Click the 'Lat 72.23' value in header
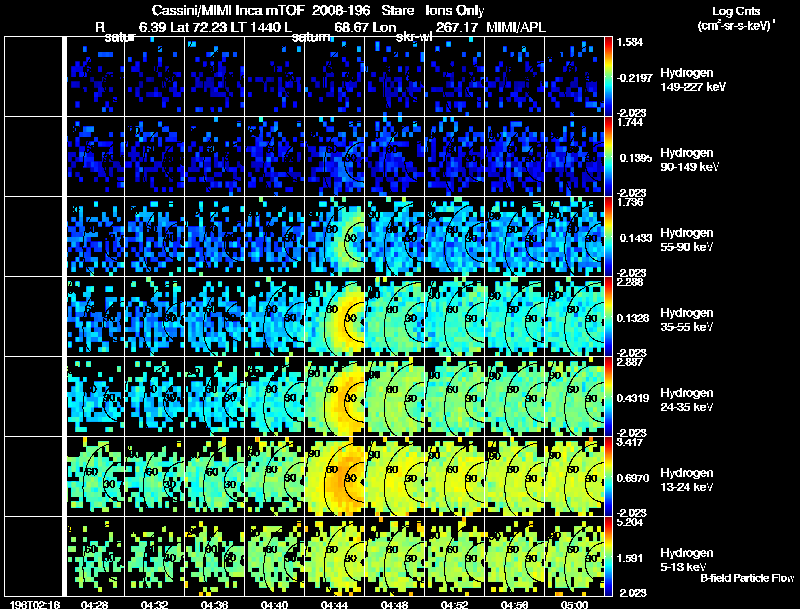This screenshot has width=800, height=609. pyautogui.click(x=198, y=27)
